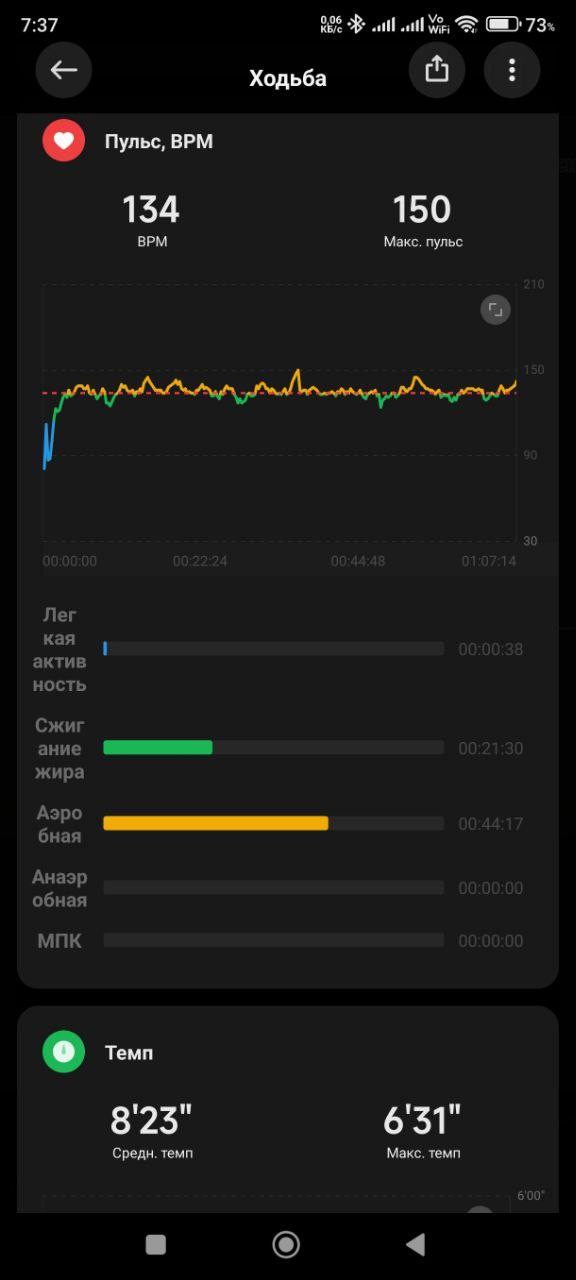This screenshot has width=576, height=1280.
Task: Tap the 150 max pulse value
Action: (x=422, y=210)
